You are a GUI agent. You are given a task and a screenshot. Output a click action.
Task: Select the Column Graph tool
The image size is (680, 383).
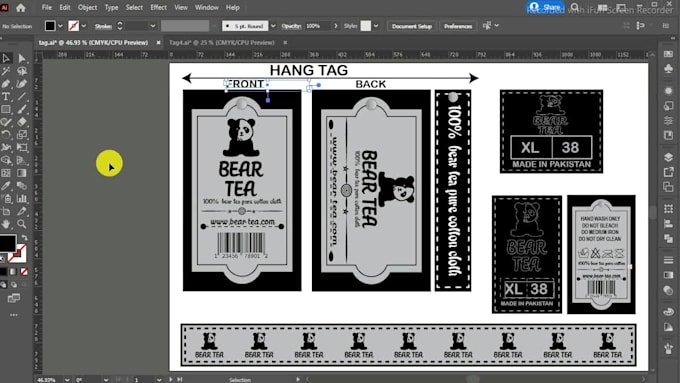22,199
